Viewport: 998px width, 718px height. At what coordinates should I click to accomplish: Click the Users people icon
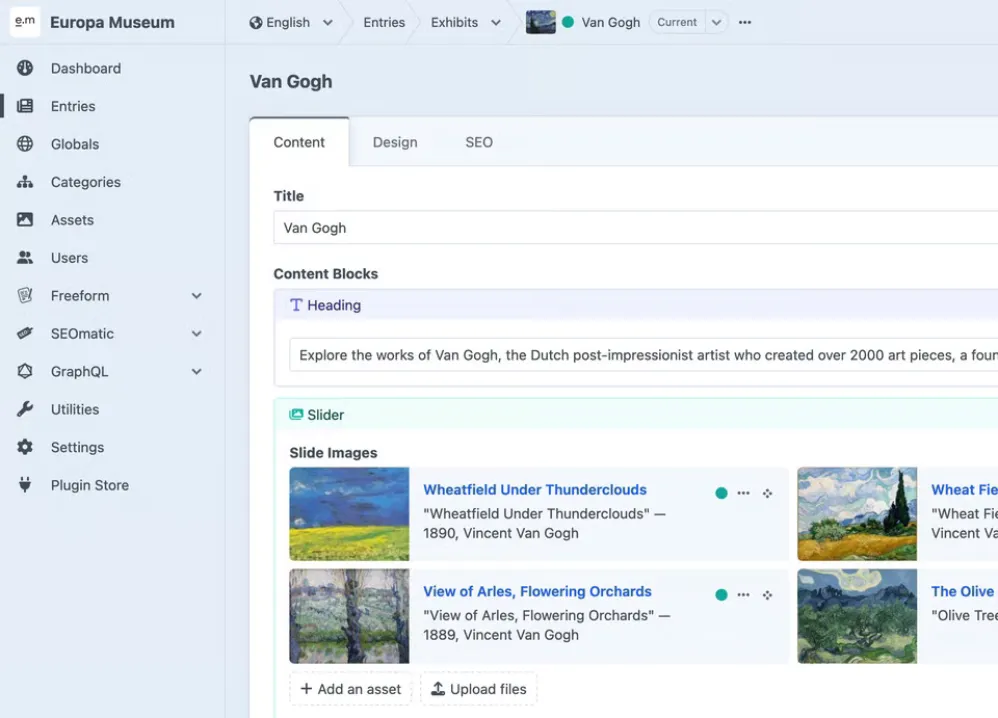(25, 258)
